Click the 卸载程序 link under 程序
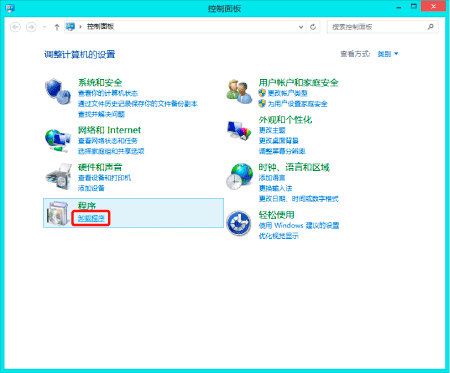The image size is (450, 373). tap(91, 218)
